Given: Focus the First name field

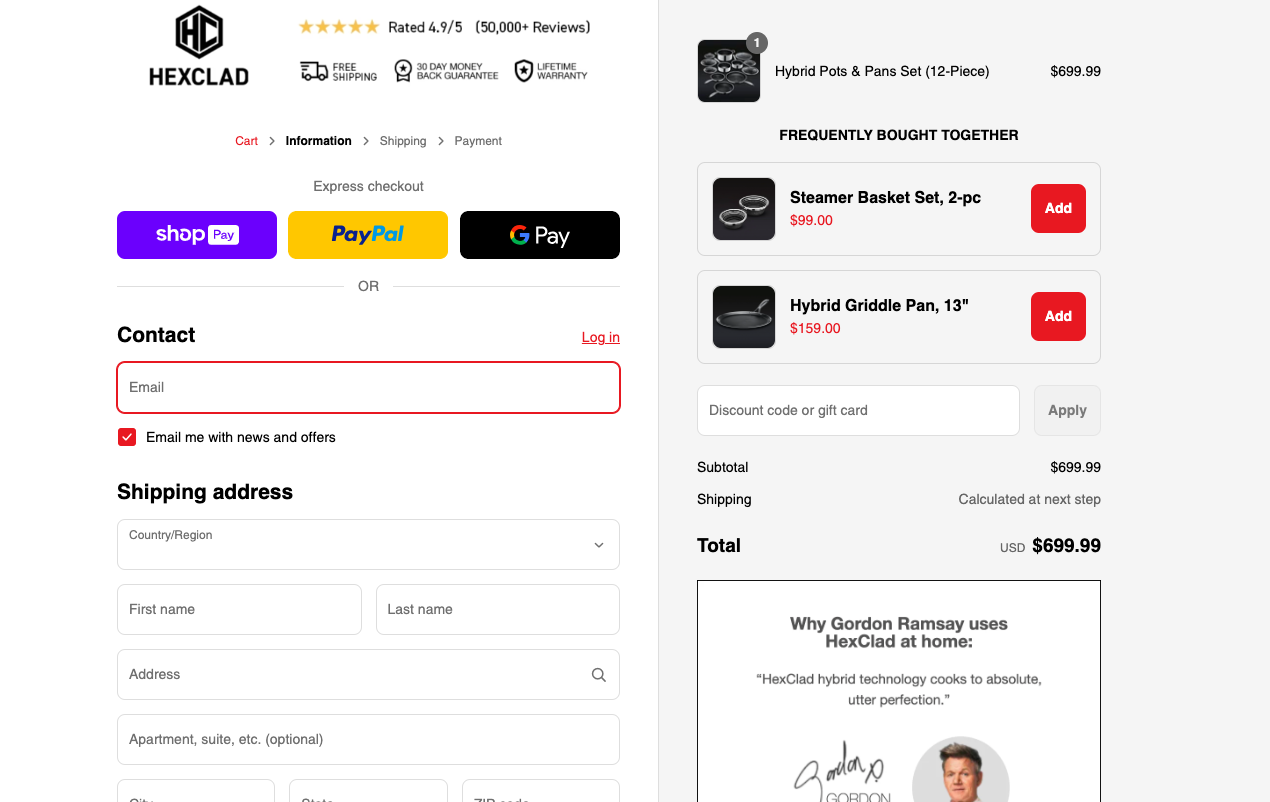Looking at the screenshot, I should 239,609.
